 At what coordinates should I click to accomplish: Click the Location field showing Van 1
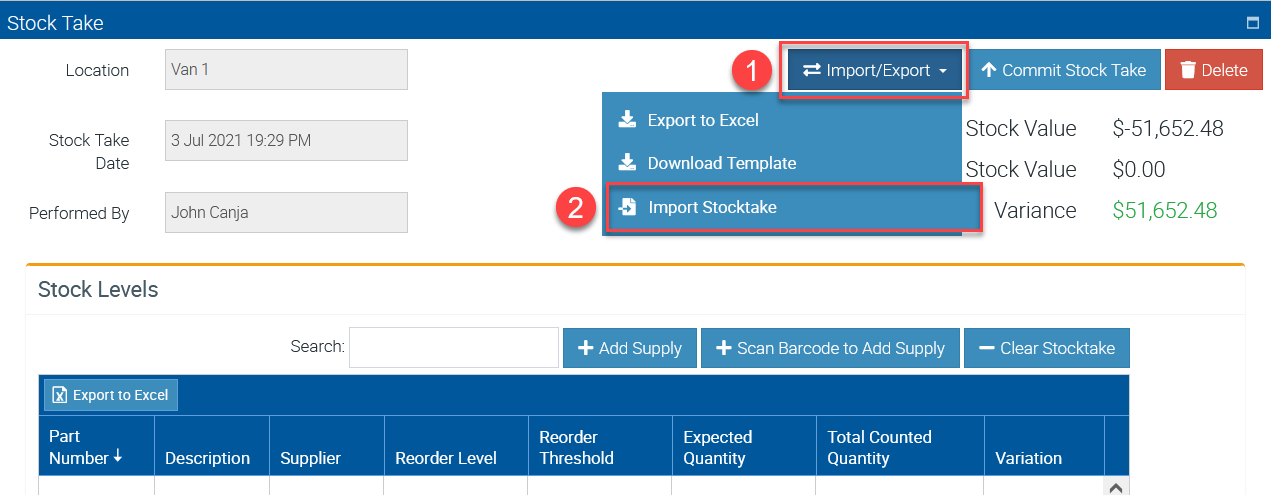pyautogui.click(x=286, y=70)
